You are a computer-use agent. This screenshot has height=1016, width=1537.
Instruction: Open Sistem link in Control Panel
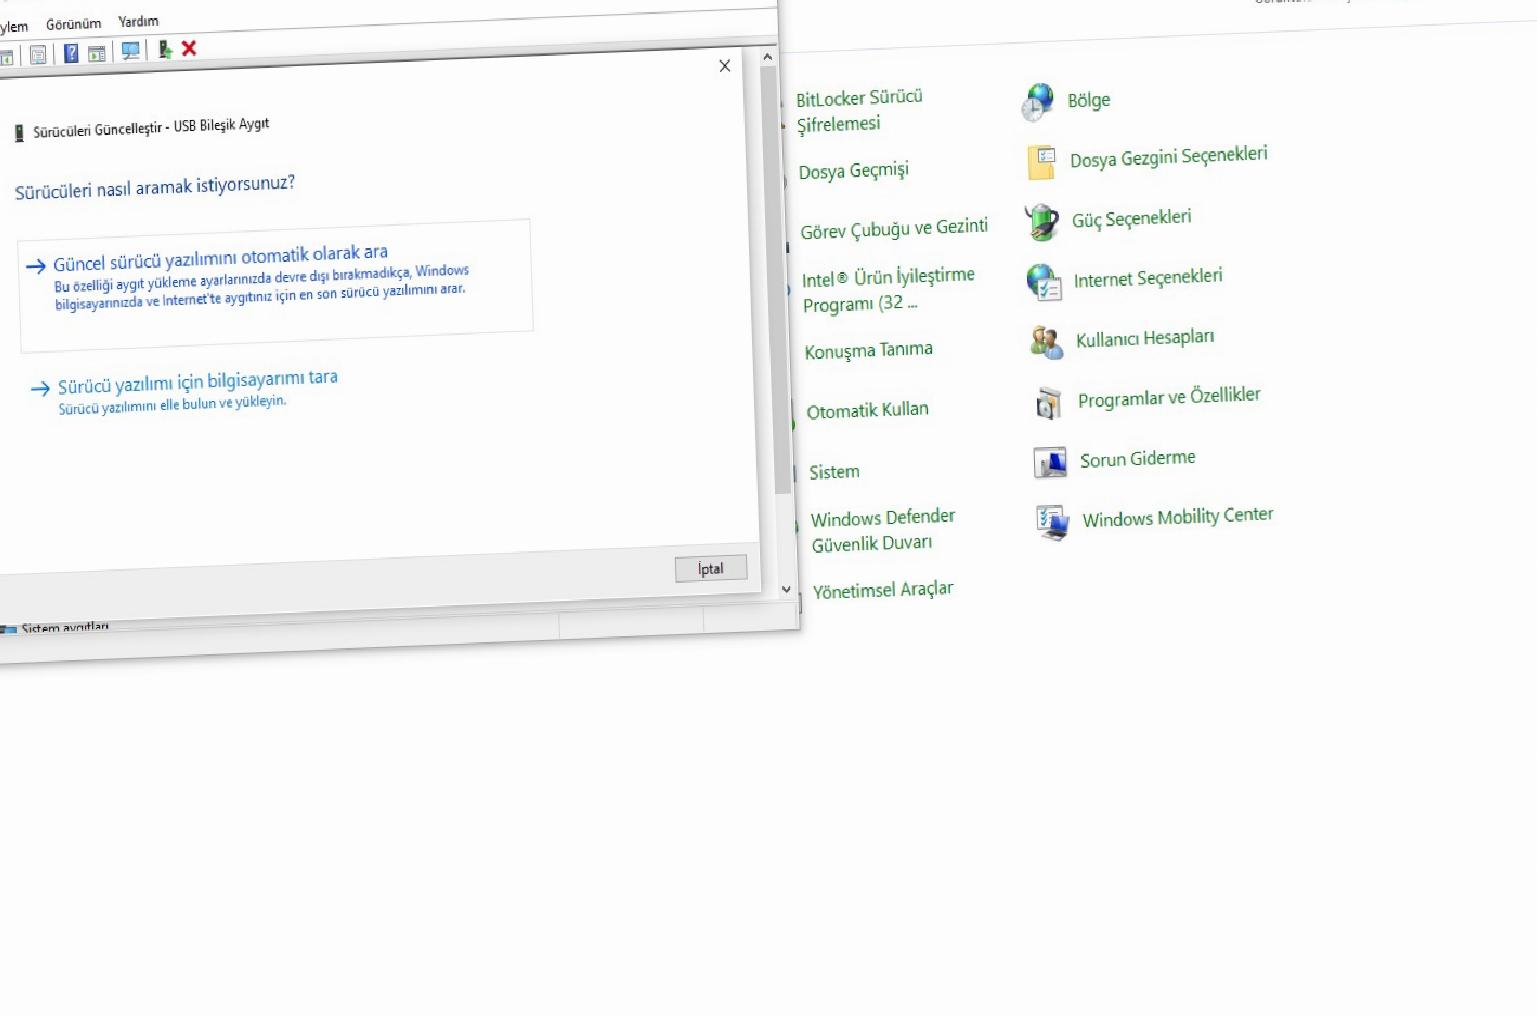(834, 471)
